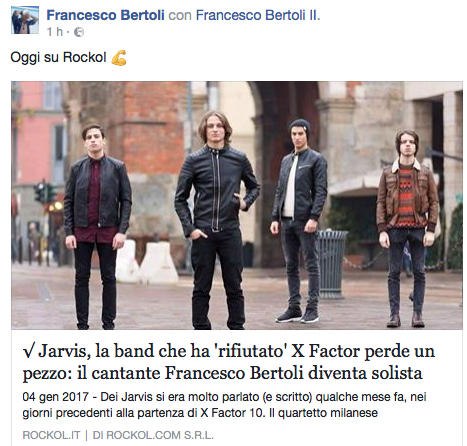This screenshot has width=467, height=446.
Task: Click the ROCKOL.IT source link
Action: tap(51, 435)
